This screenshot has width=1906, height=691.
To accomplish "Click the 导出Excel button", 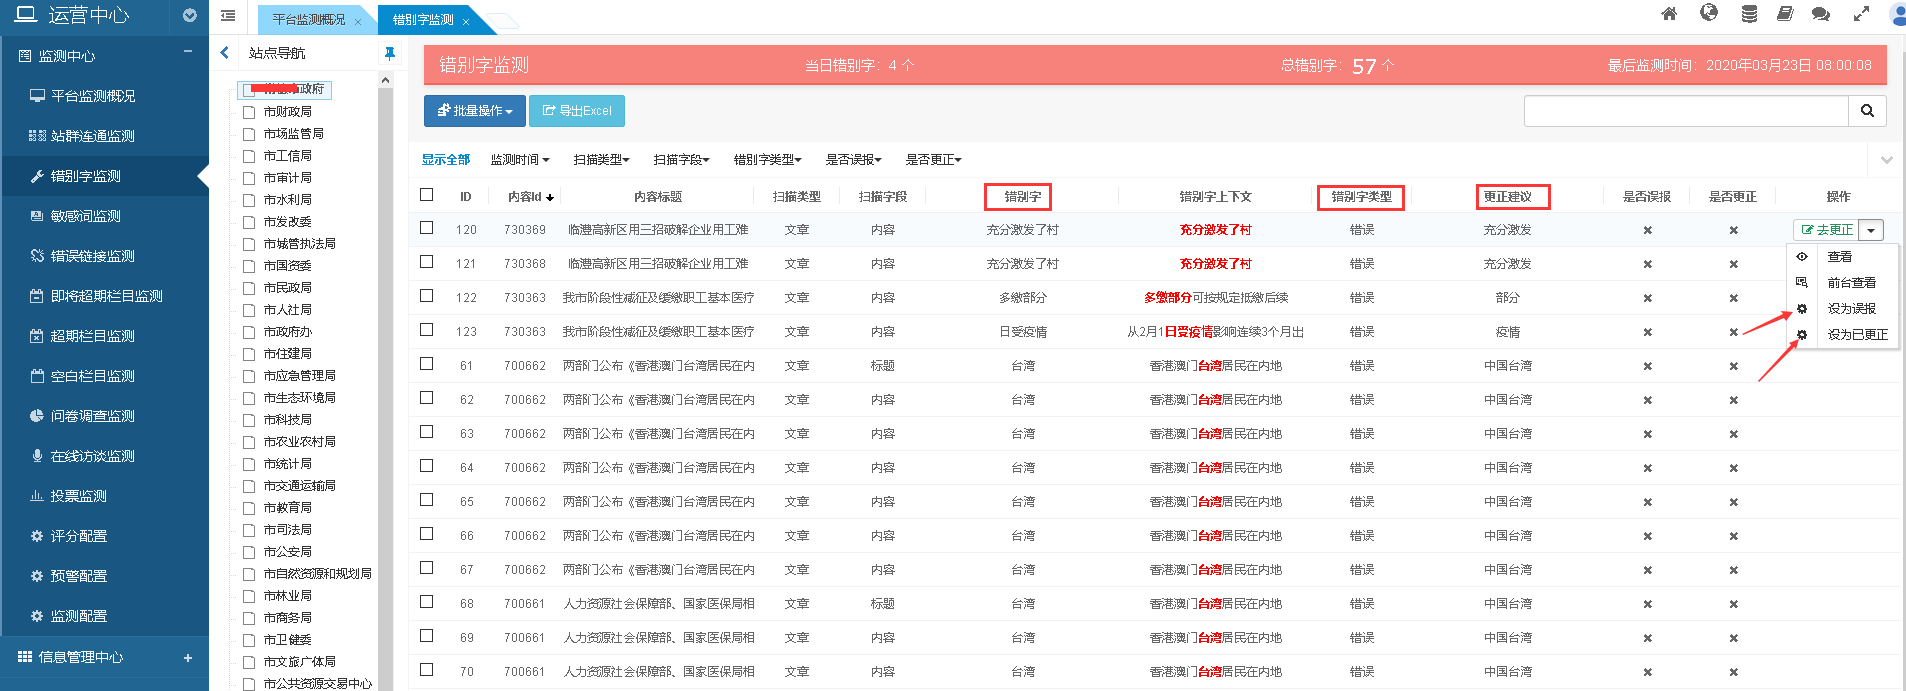I will [577, 111].
